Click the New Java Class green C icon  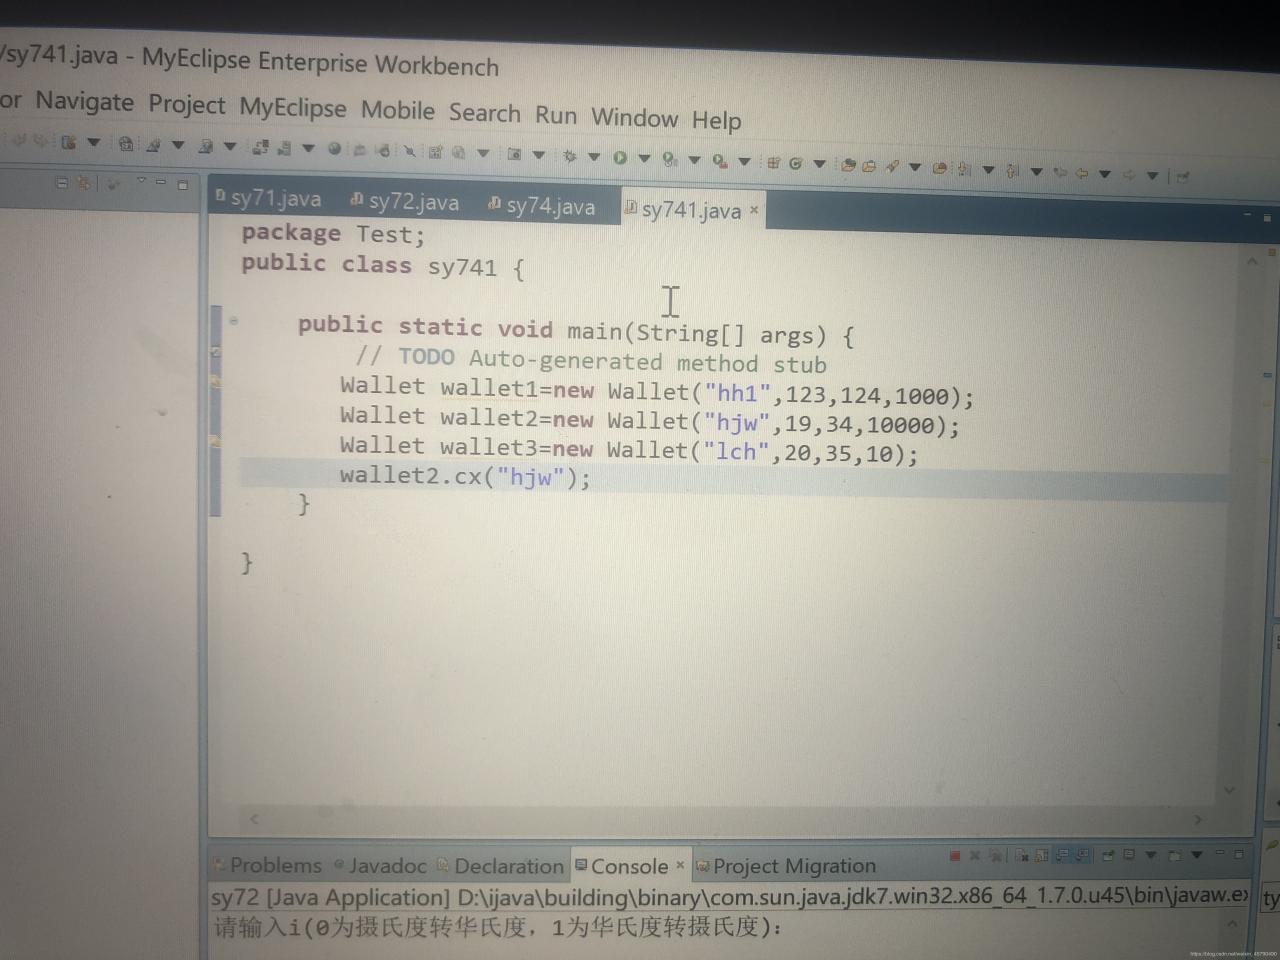point(796,163)
